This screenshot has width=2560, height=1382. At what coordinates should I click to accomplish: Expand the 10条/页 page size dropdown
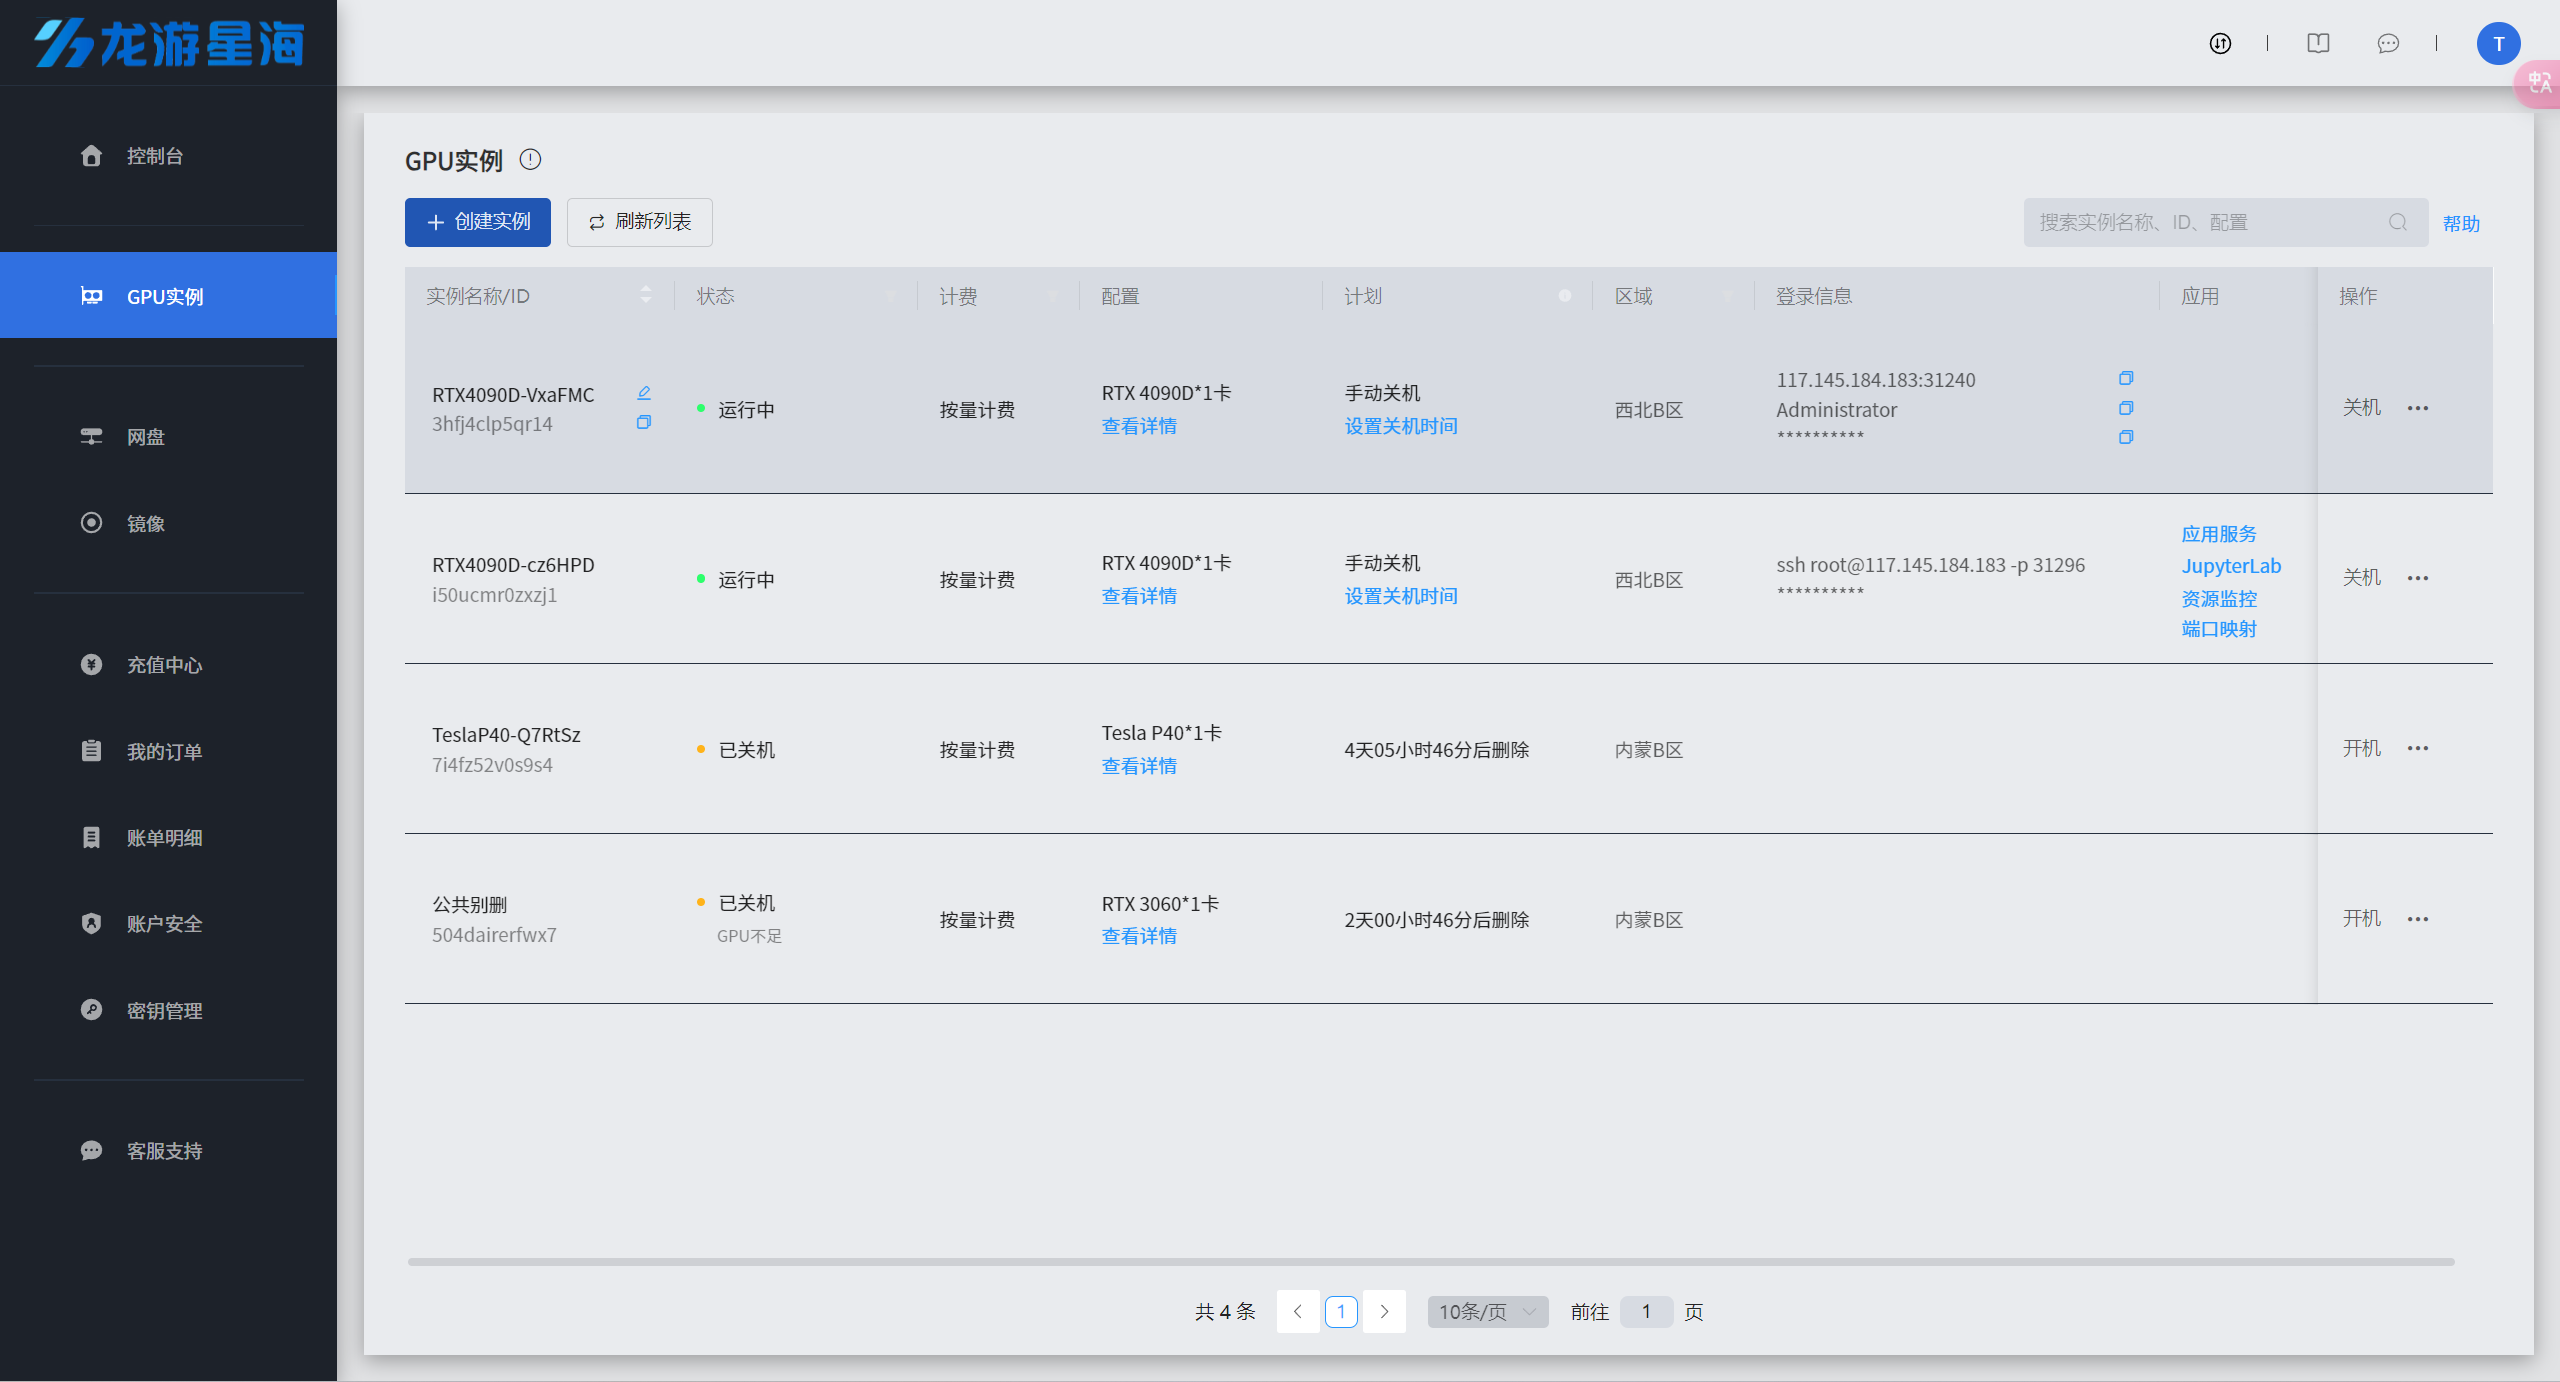pos(1487,1311)
